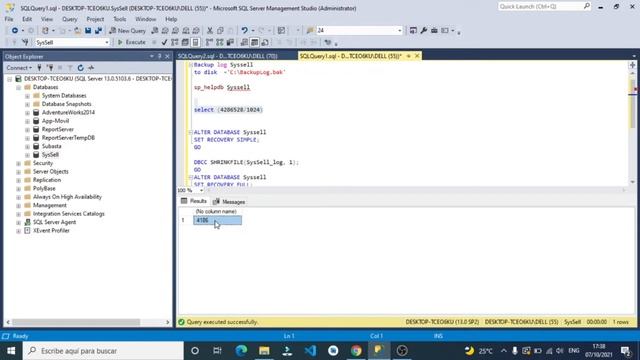Switch to the SQLQuery2.sql tab

(228, 56)
